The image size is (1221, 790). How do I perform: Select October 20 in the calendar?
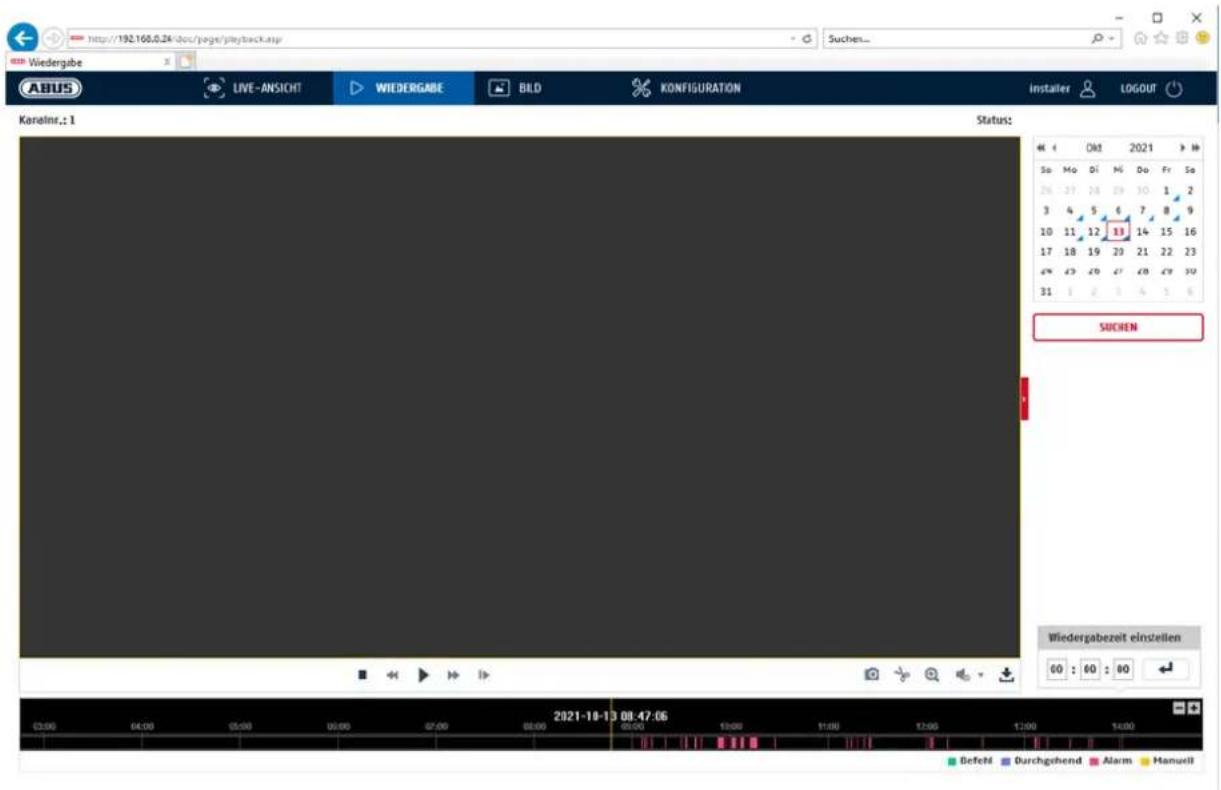(x=1118, y=251)
